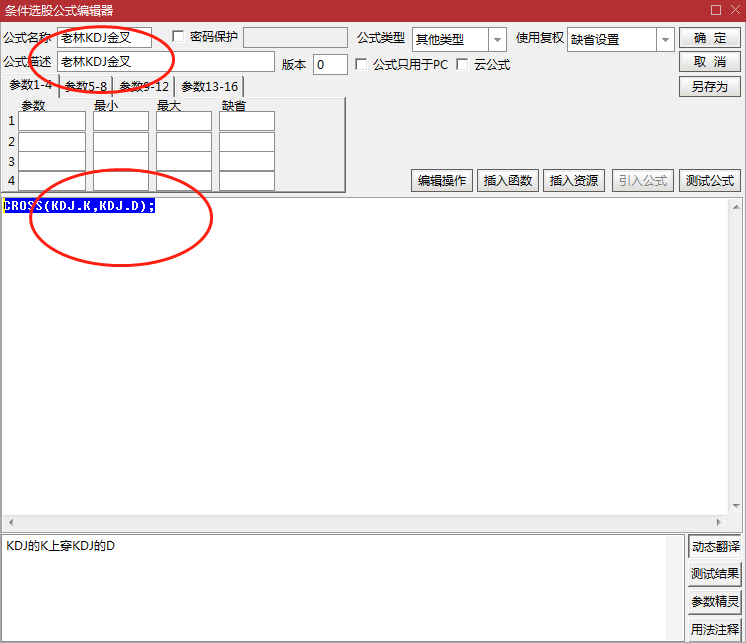Screen dimensions: 746x643
Task: Click row 1 最小 value cell
Action: tap(121, 121)
